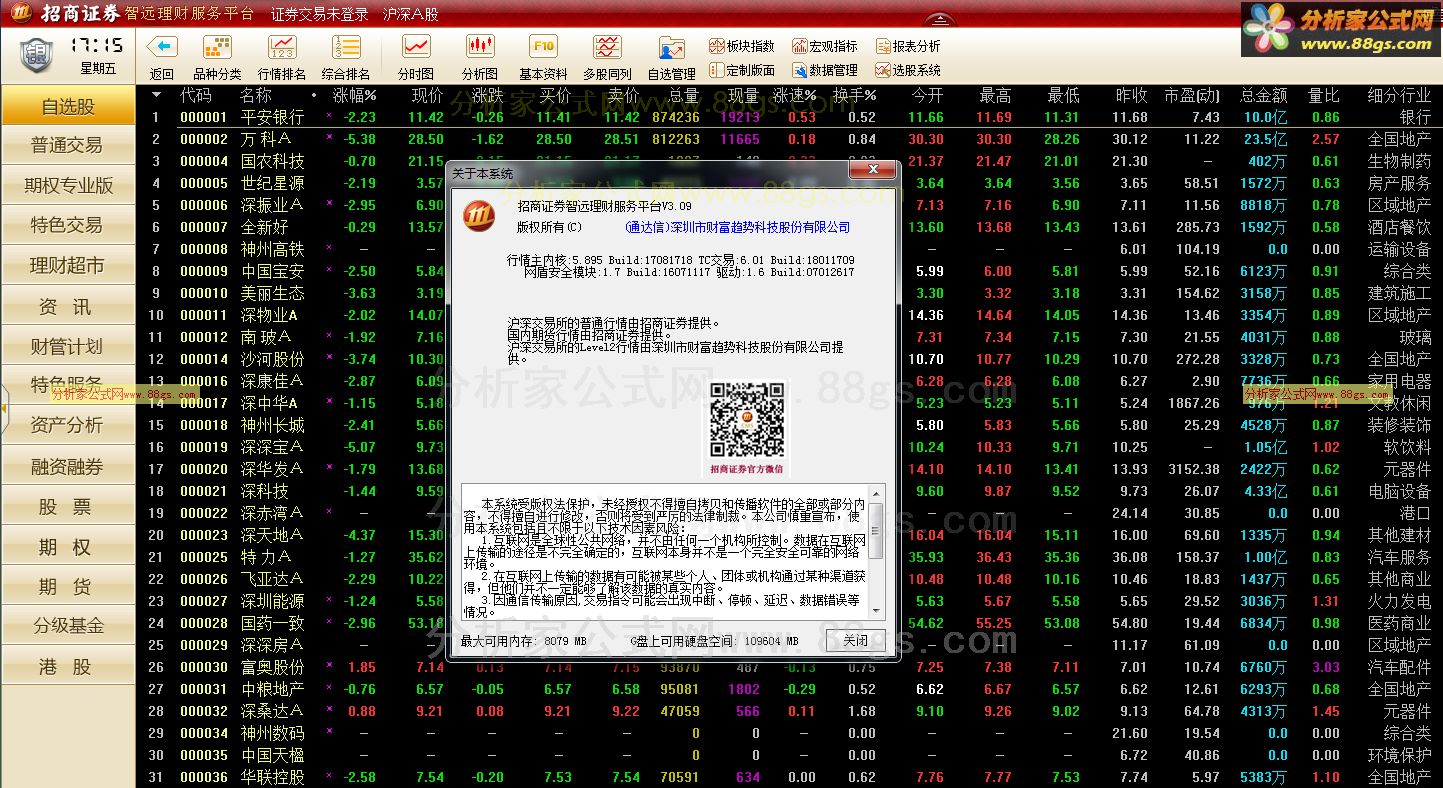This screenshot has height=788, width=1443.
Task: Click disclaimer scrollbar down arrow
Action: click(x=877, y=611)
